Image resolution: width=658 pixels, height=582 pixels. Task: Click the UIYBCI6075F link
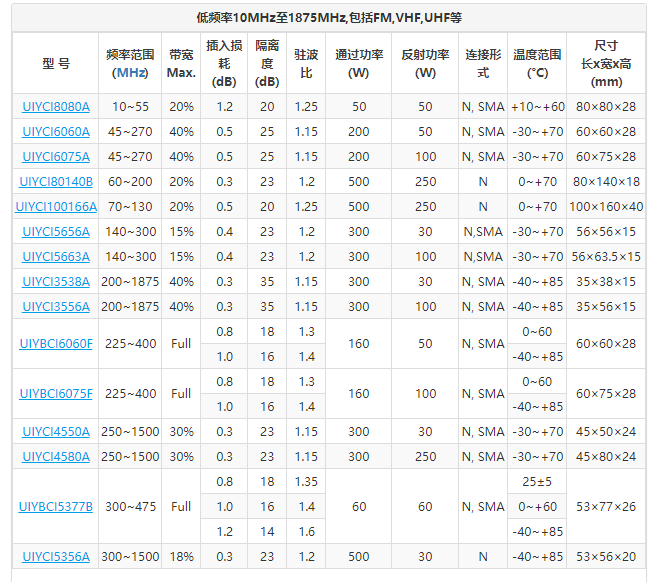56,394
